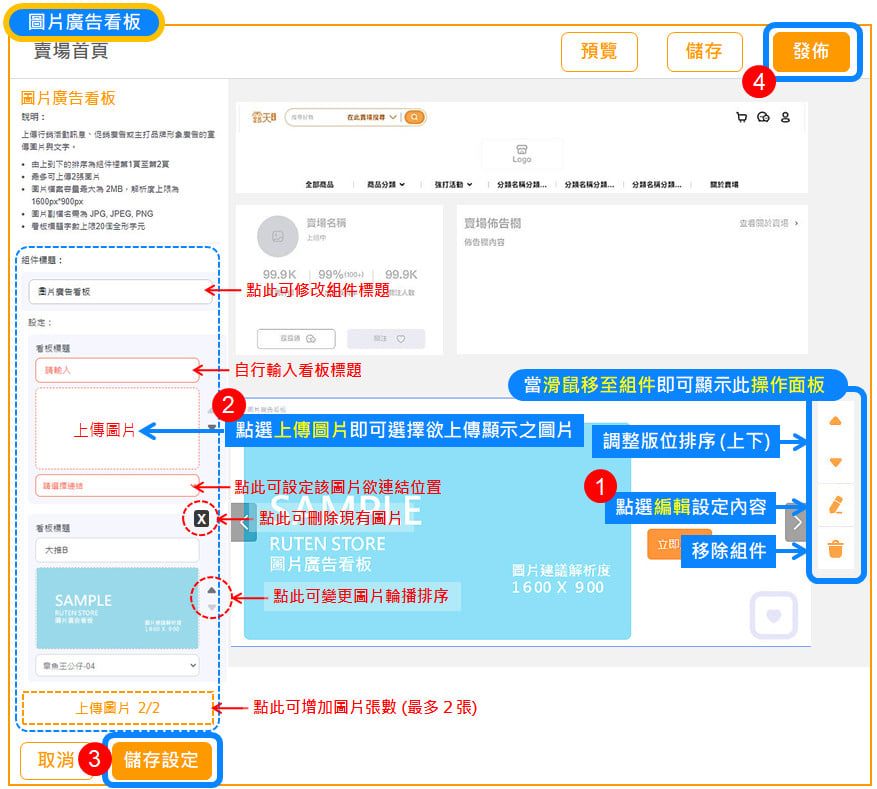The image size is (877, 789).
Task: Click the SAMPLE image thumbnail in settings panel
Action: (116, 608)
